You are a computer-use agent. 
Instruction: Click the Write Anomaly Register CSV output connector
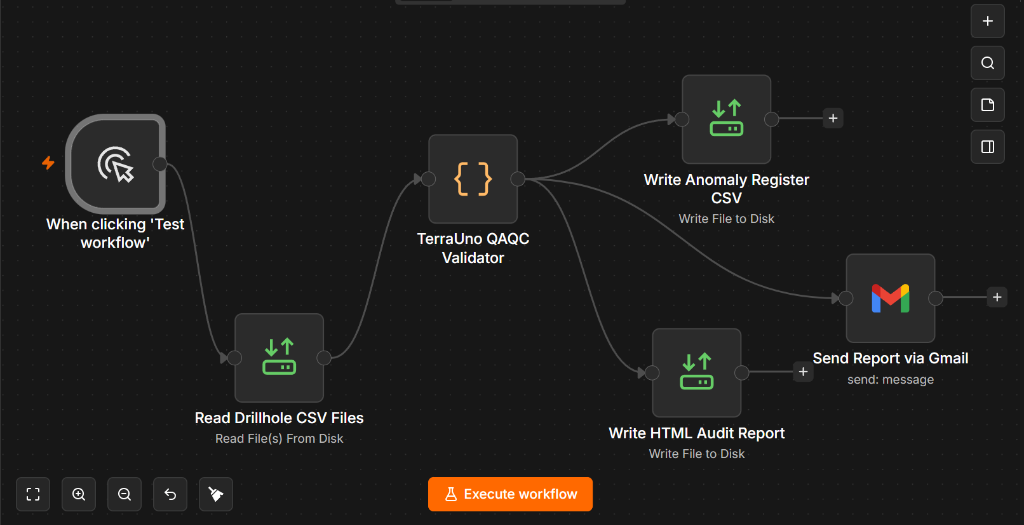tap(771, 119)
